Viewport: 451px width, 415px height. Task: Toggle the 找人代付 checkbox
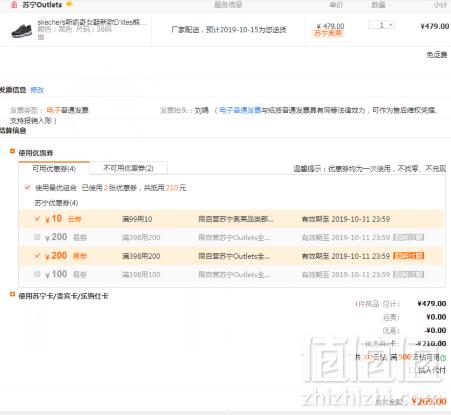click(412, 370)
